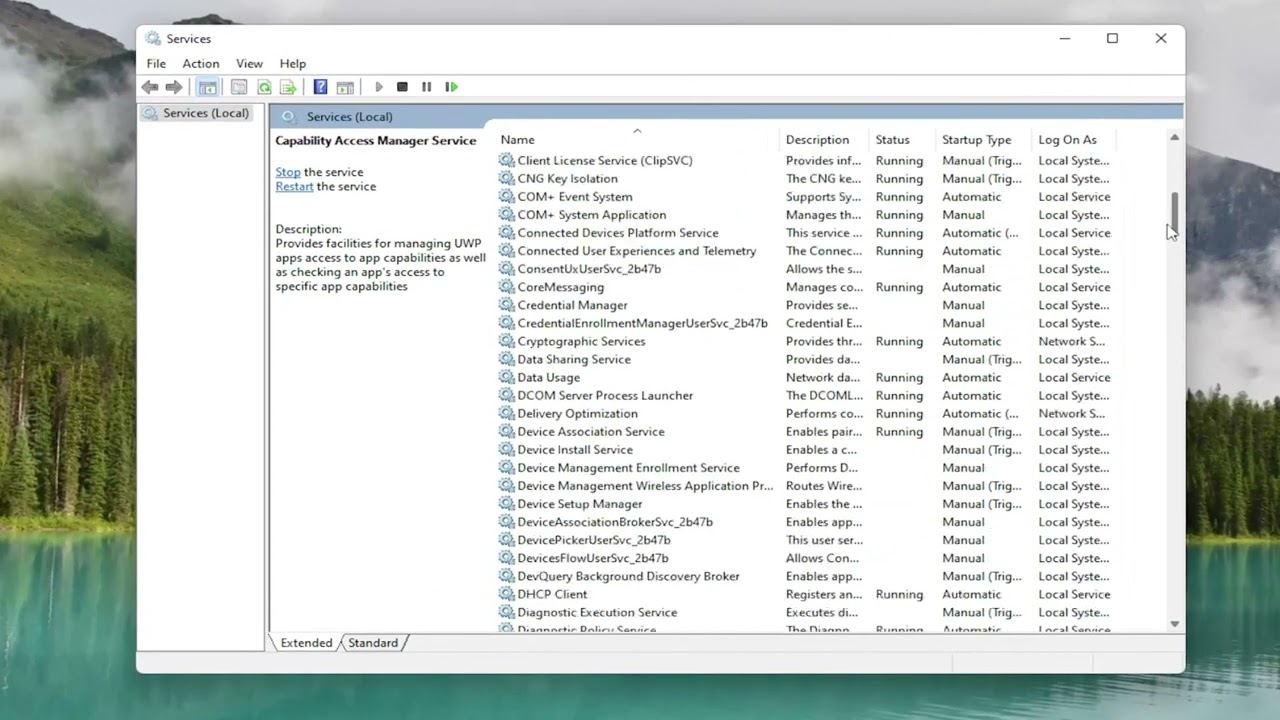Click the Show/Hide Action Pane icon
Viewport: 1280px width, 720px height.
point(345,87)
